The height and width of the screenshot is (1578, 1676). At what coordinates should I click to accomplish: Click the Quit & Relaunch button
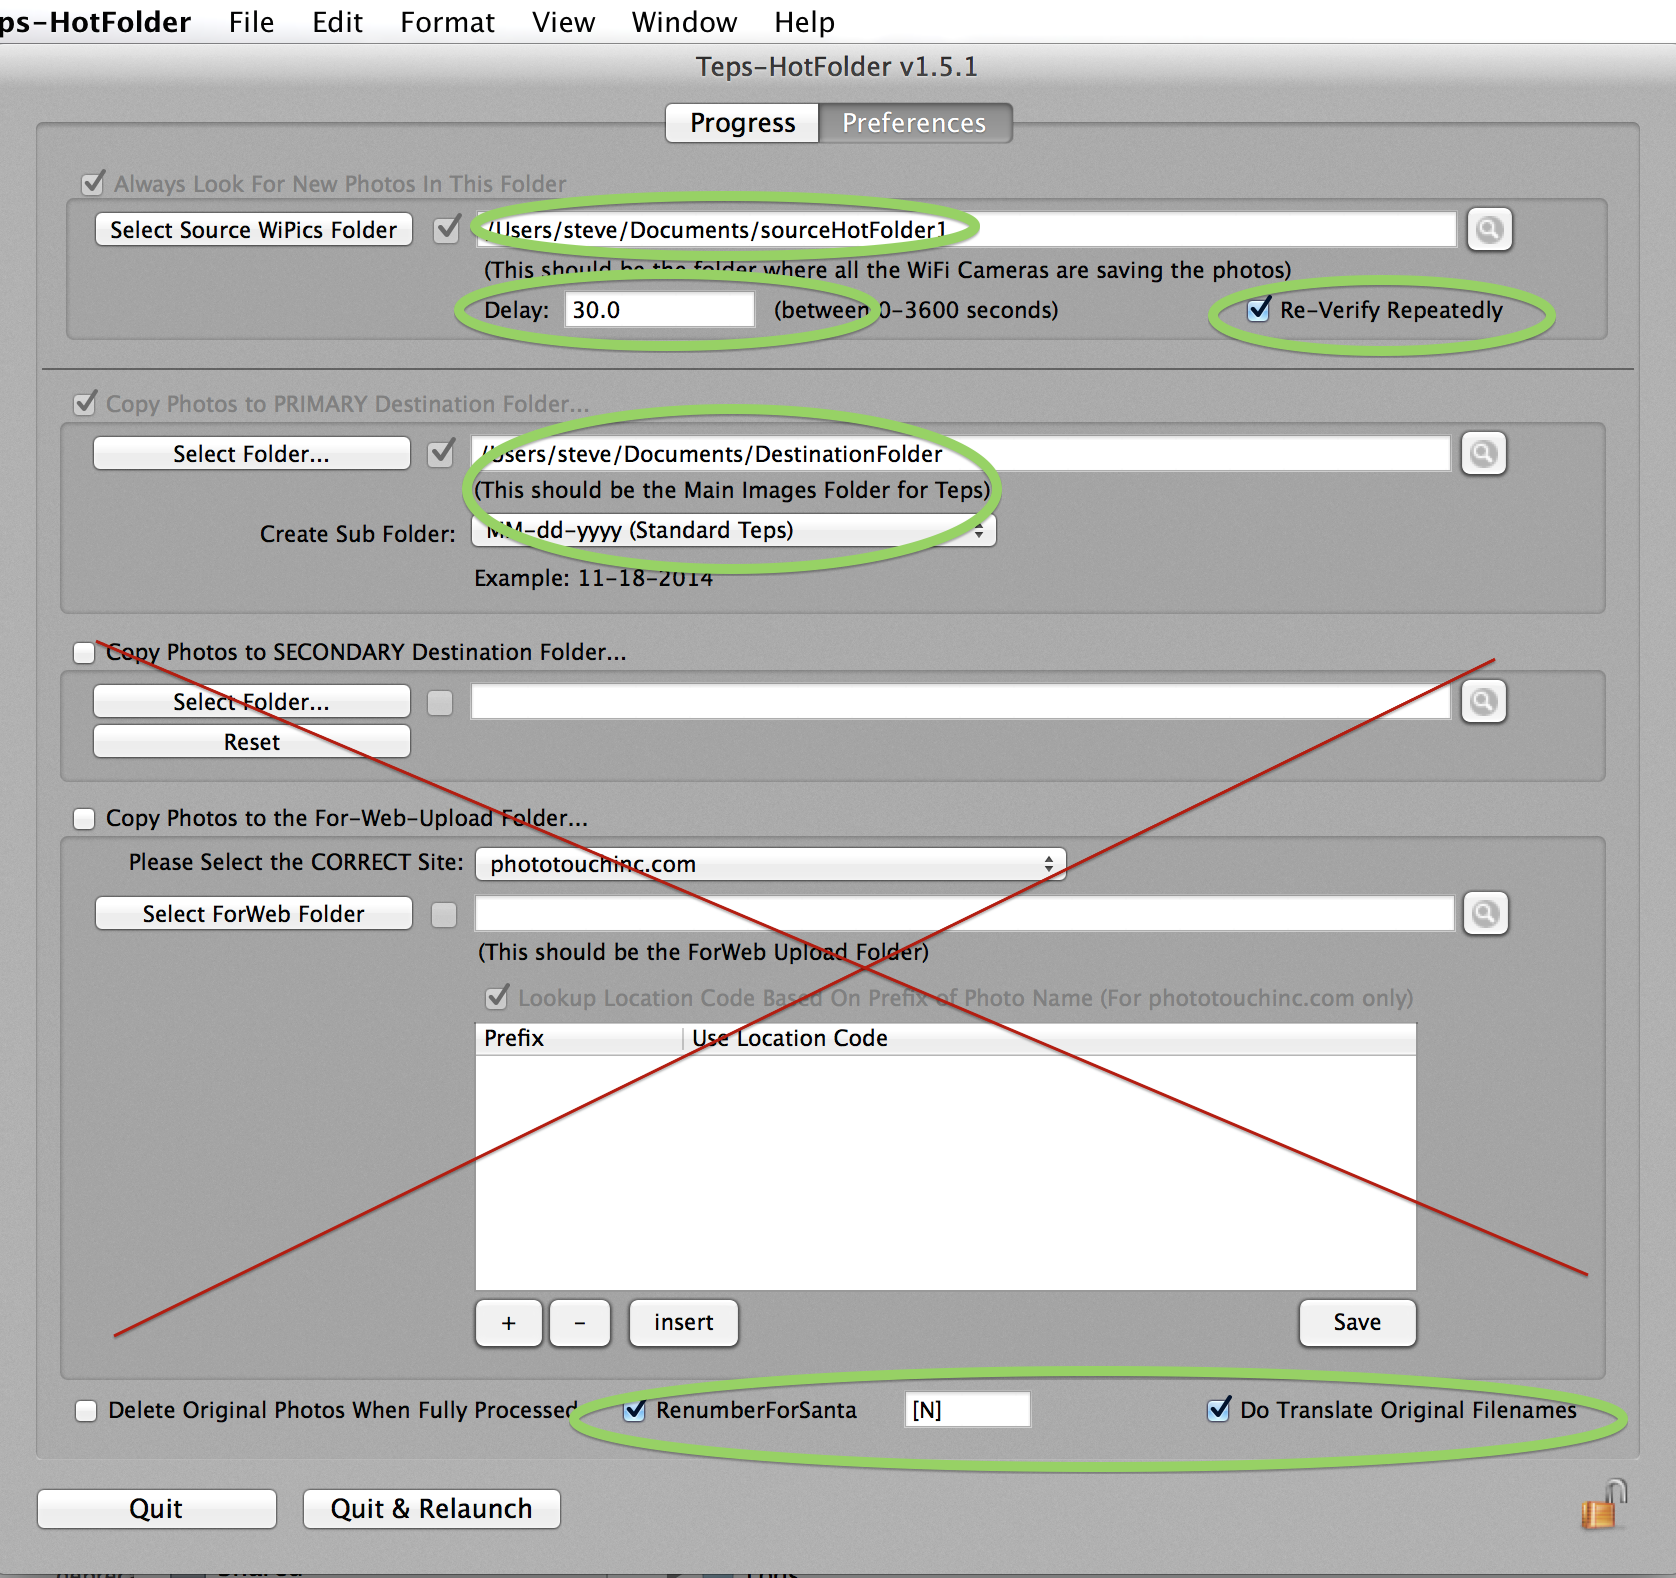pos(432,1509)
